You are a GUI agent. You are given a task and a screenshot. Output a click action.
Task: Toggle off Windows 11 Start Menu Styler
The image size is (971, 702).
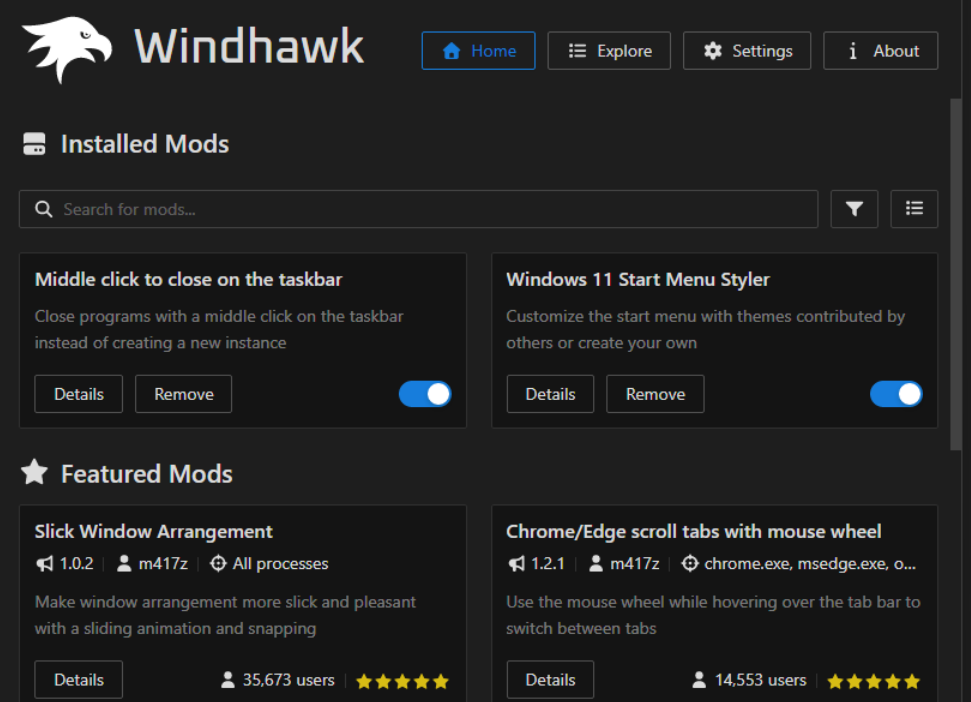point(896,394)
